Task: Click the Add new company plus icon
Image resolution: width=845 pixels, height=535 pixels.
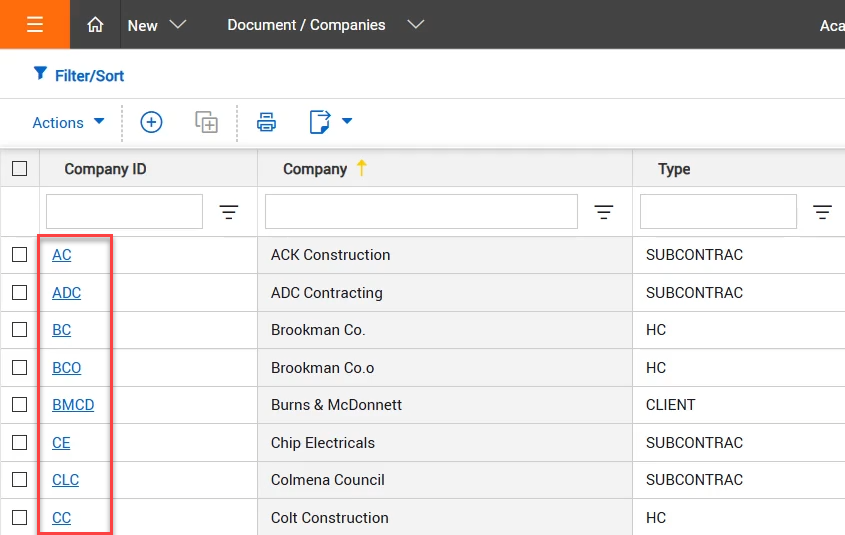Action: point(151,122)
